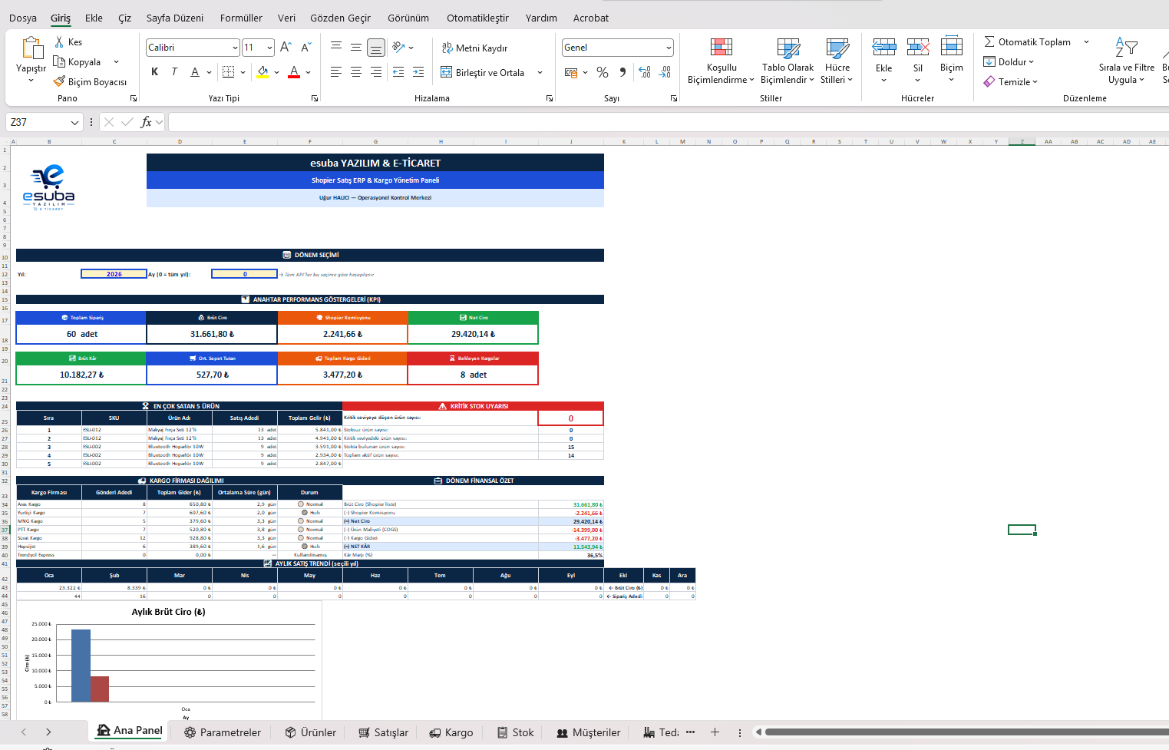
Task: Left-align the cell text
Action: pos(336,72)
